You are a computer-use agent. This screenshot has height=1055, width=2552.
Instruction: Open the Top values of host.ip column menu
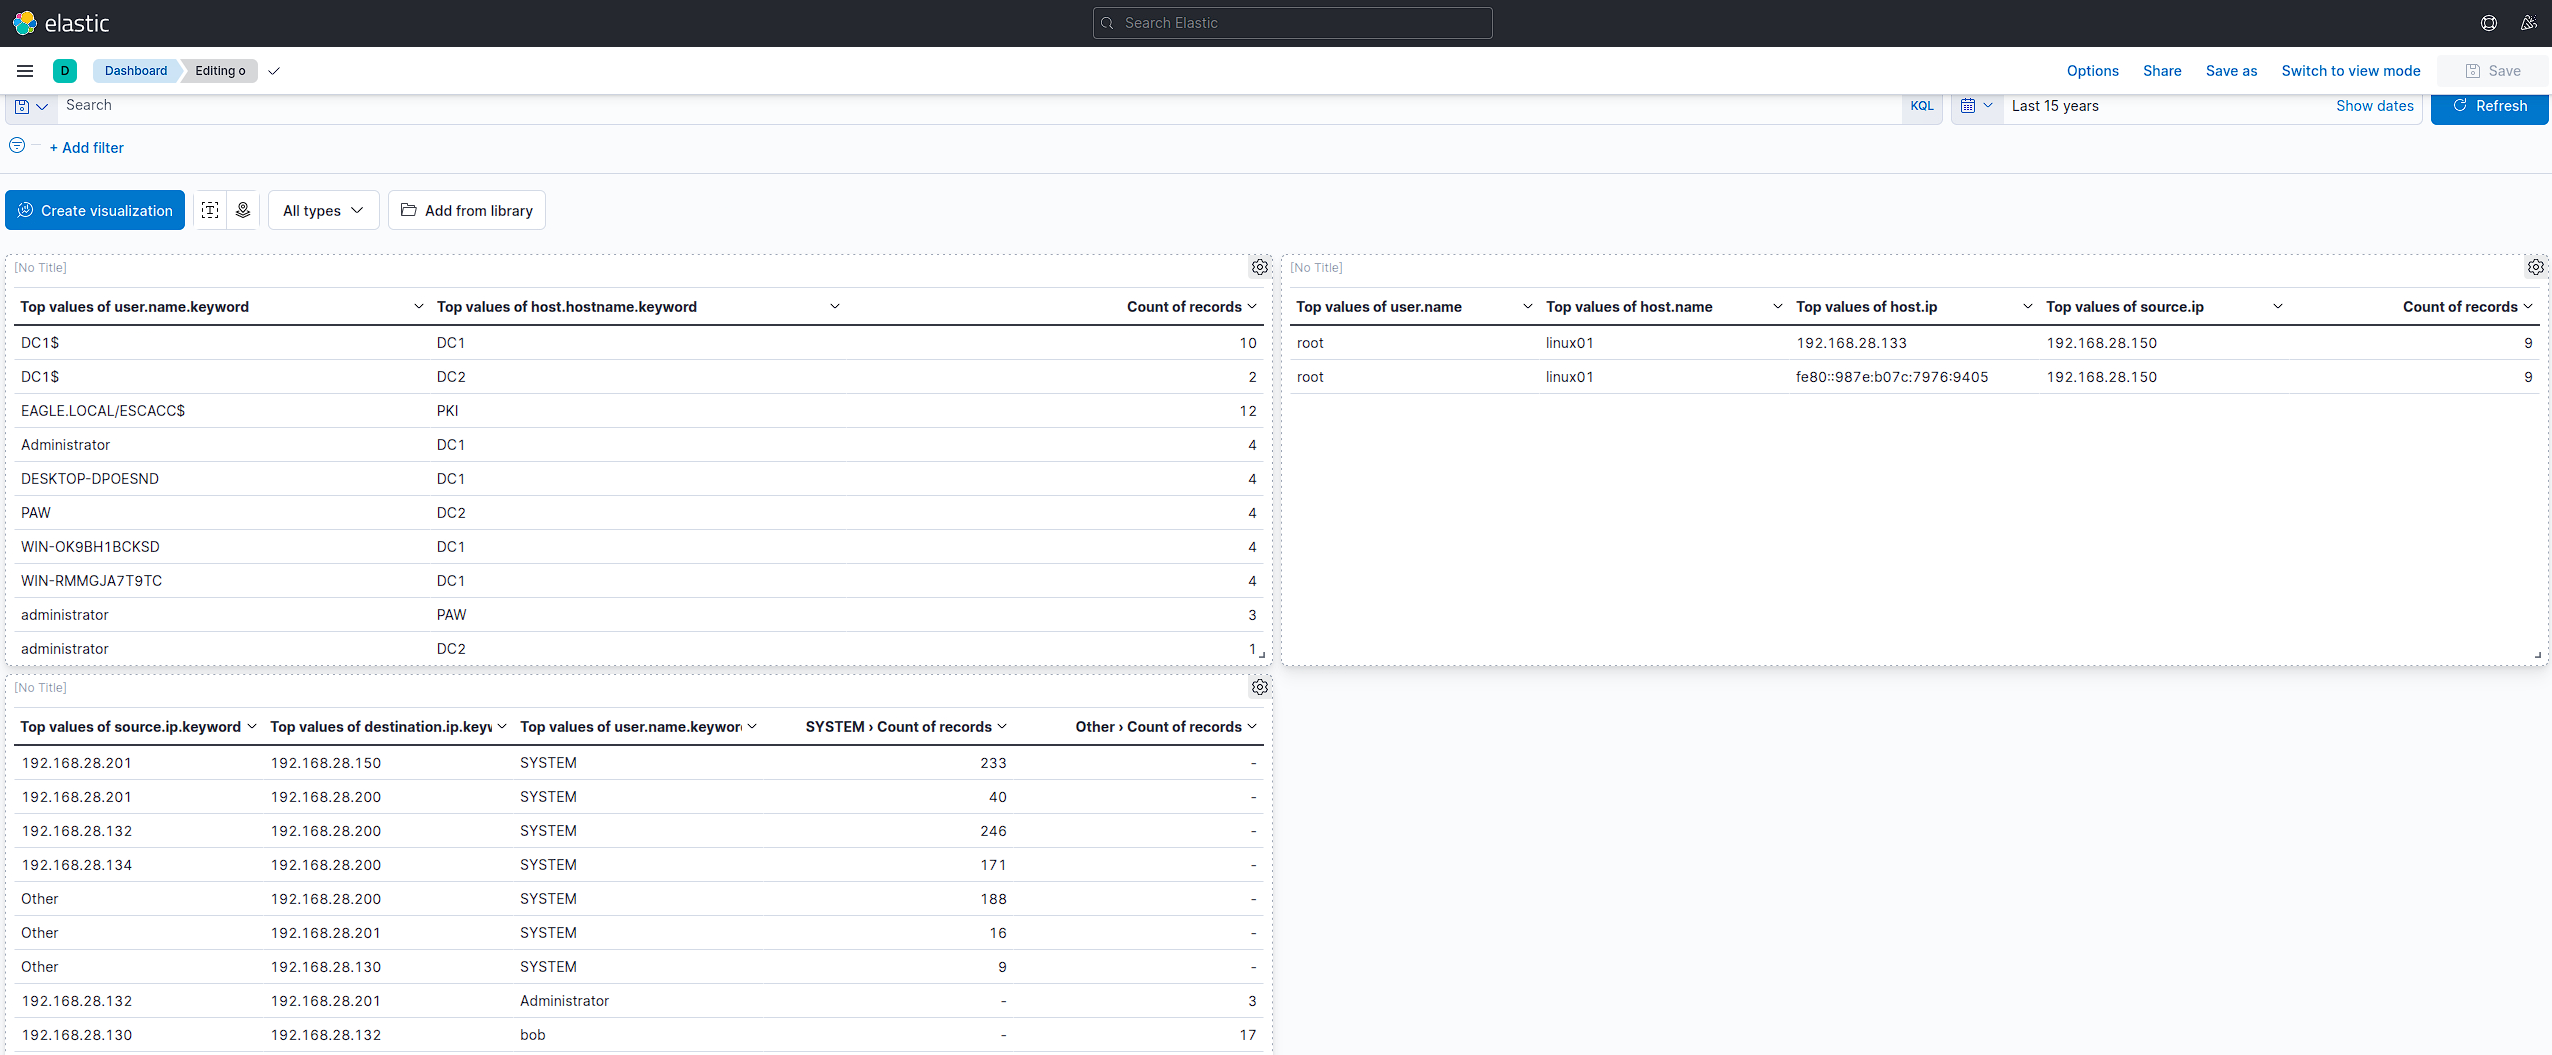[2027, 307]
